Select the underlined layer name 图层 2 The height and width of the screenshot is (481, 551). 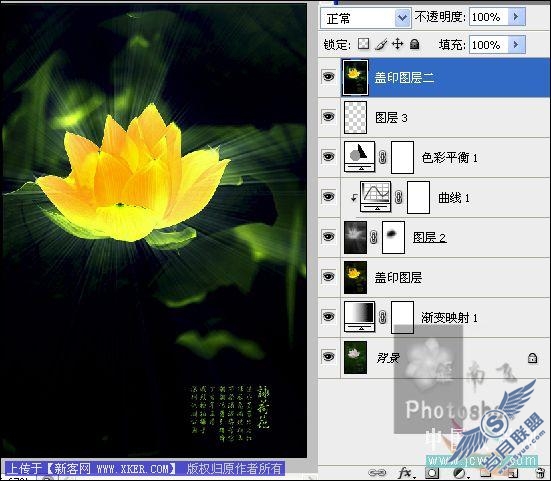(429, 238)
